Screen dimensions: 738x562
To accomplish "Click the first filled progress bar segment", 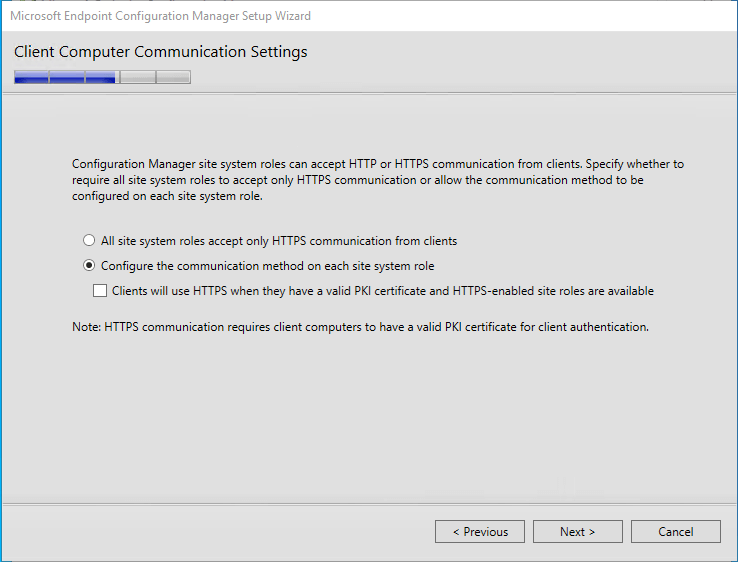I will (x=31, y=77).
